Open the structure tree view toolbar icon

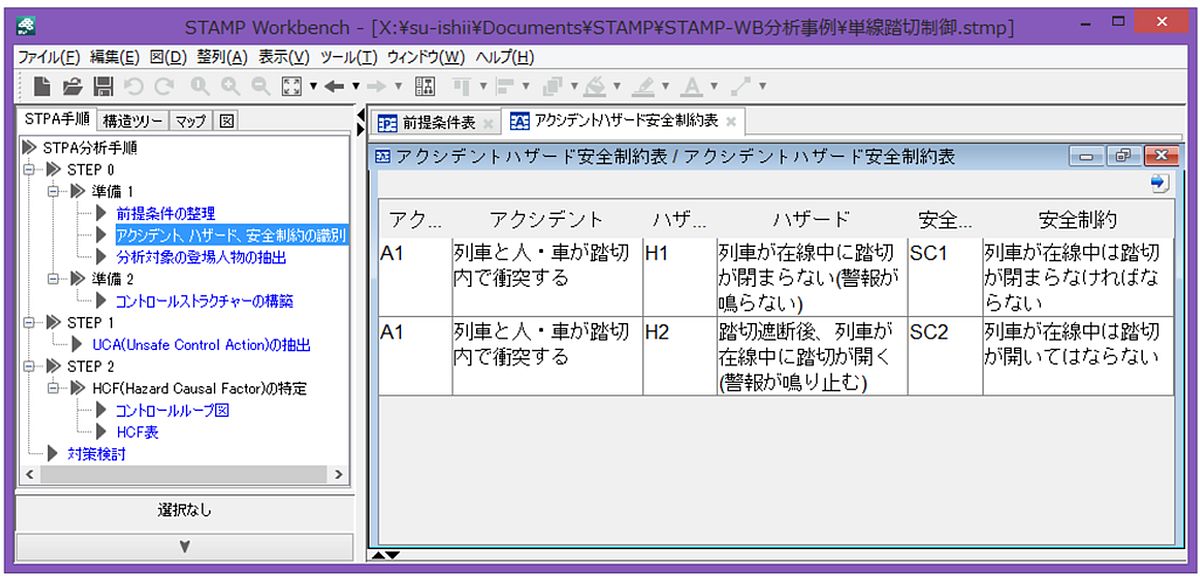[426, 84]
